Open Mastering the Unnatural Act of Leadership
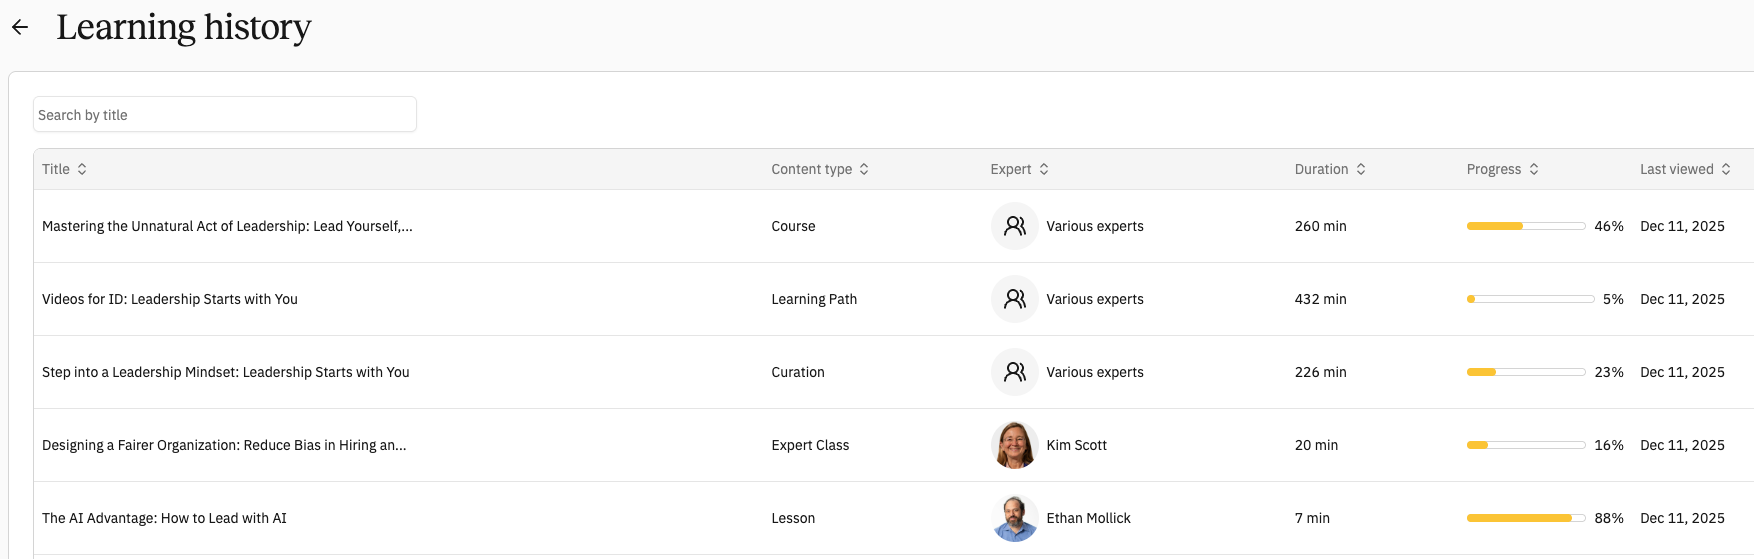This screenshot has height=559, width=1754. [227, 226]
